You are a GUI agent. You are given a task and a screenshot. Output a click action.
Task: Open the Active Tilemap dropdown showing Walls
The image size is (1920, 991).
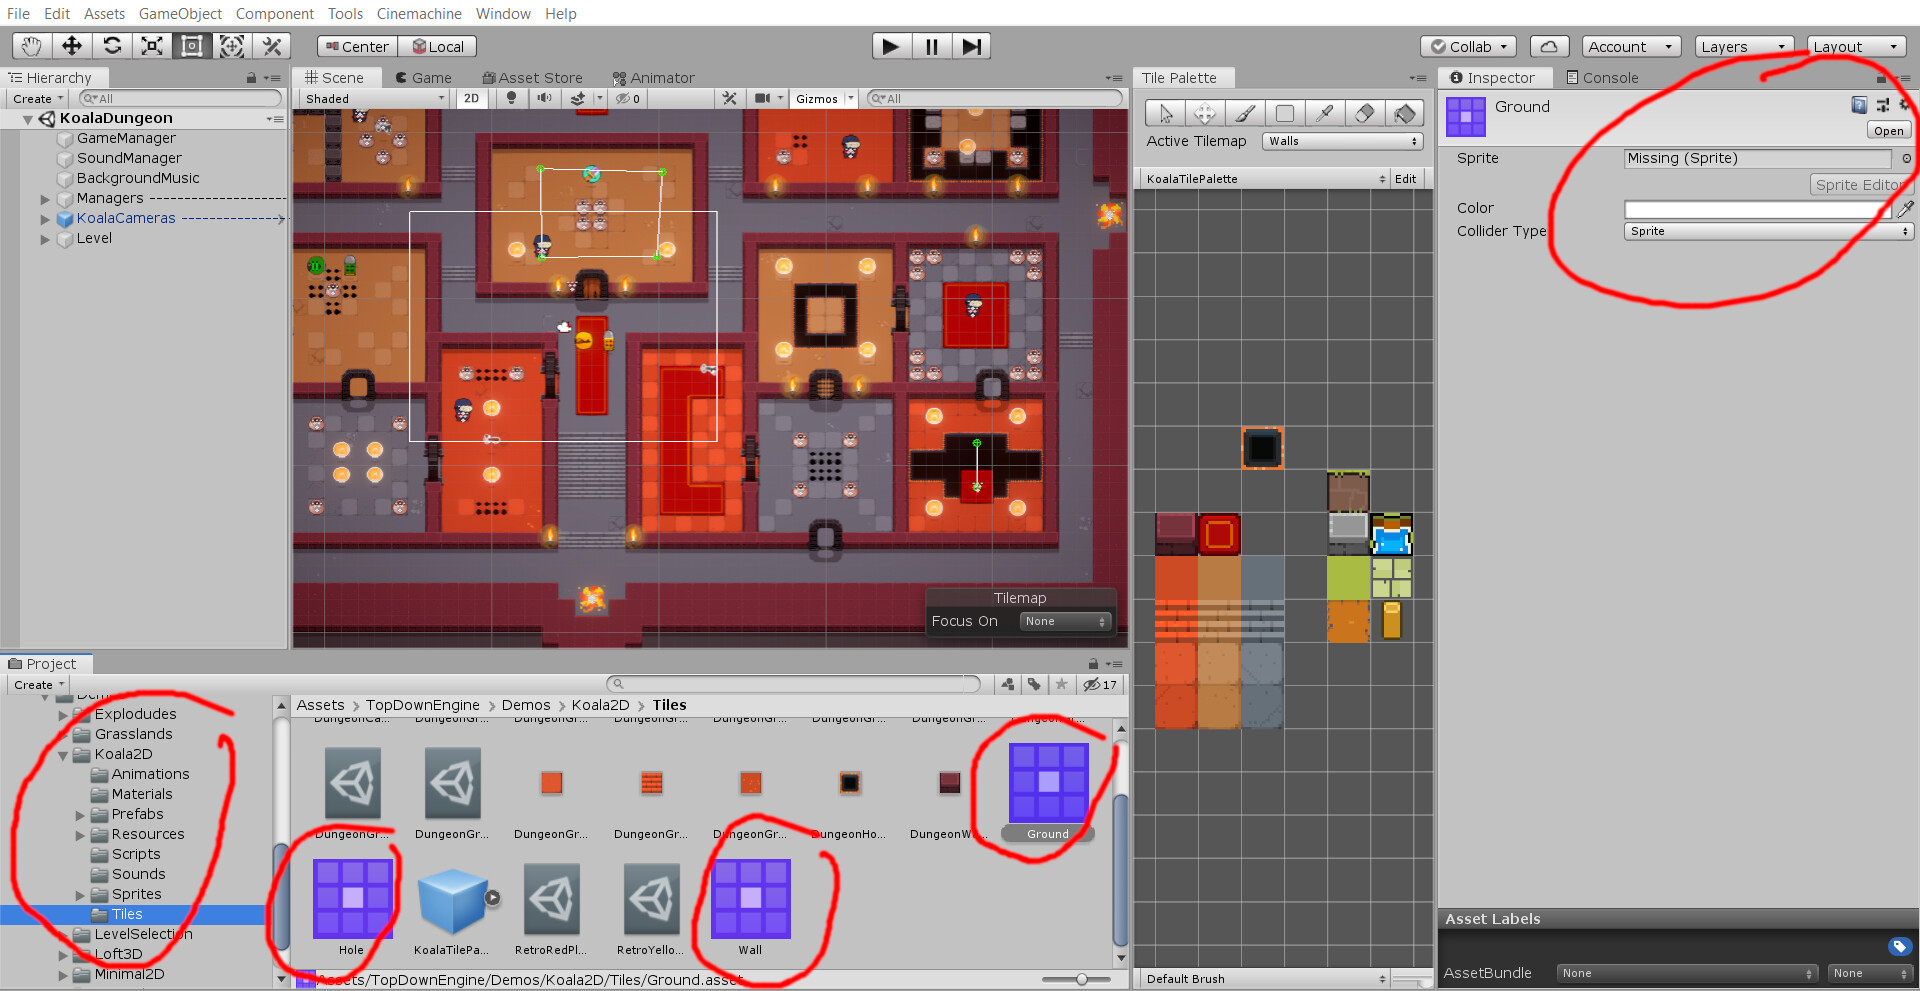click(1341, 141)
